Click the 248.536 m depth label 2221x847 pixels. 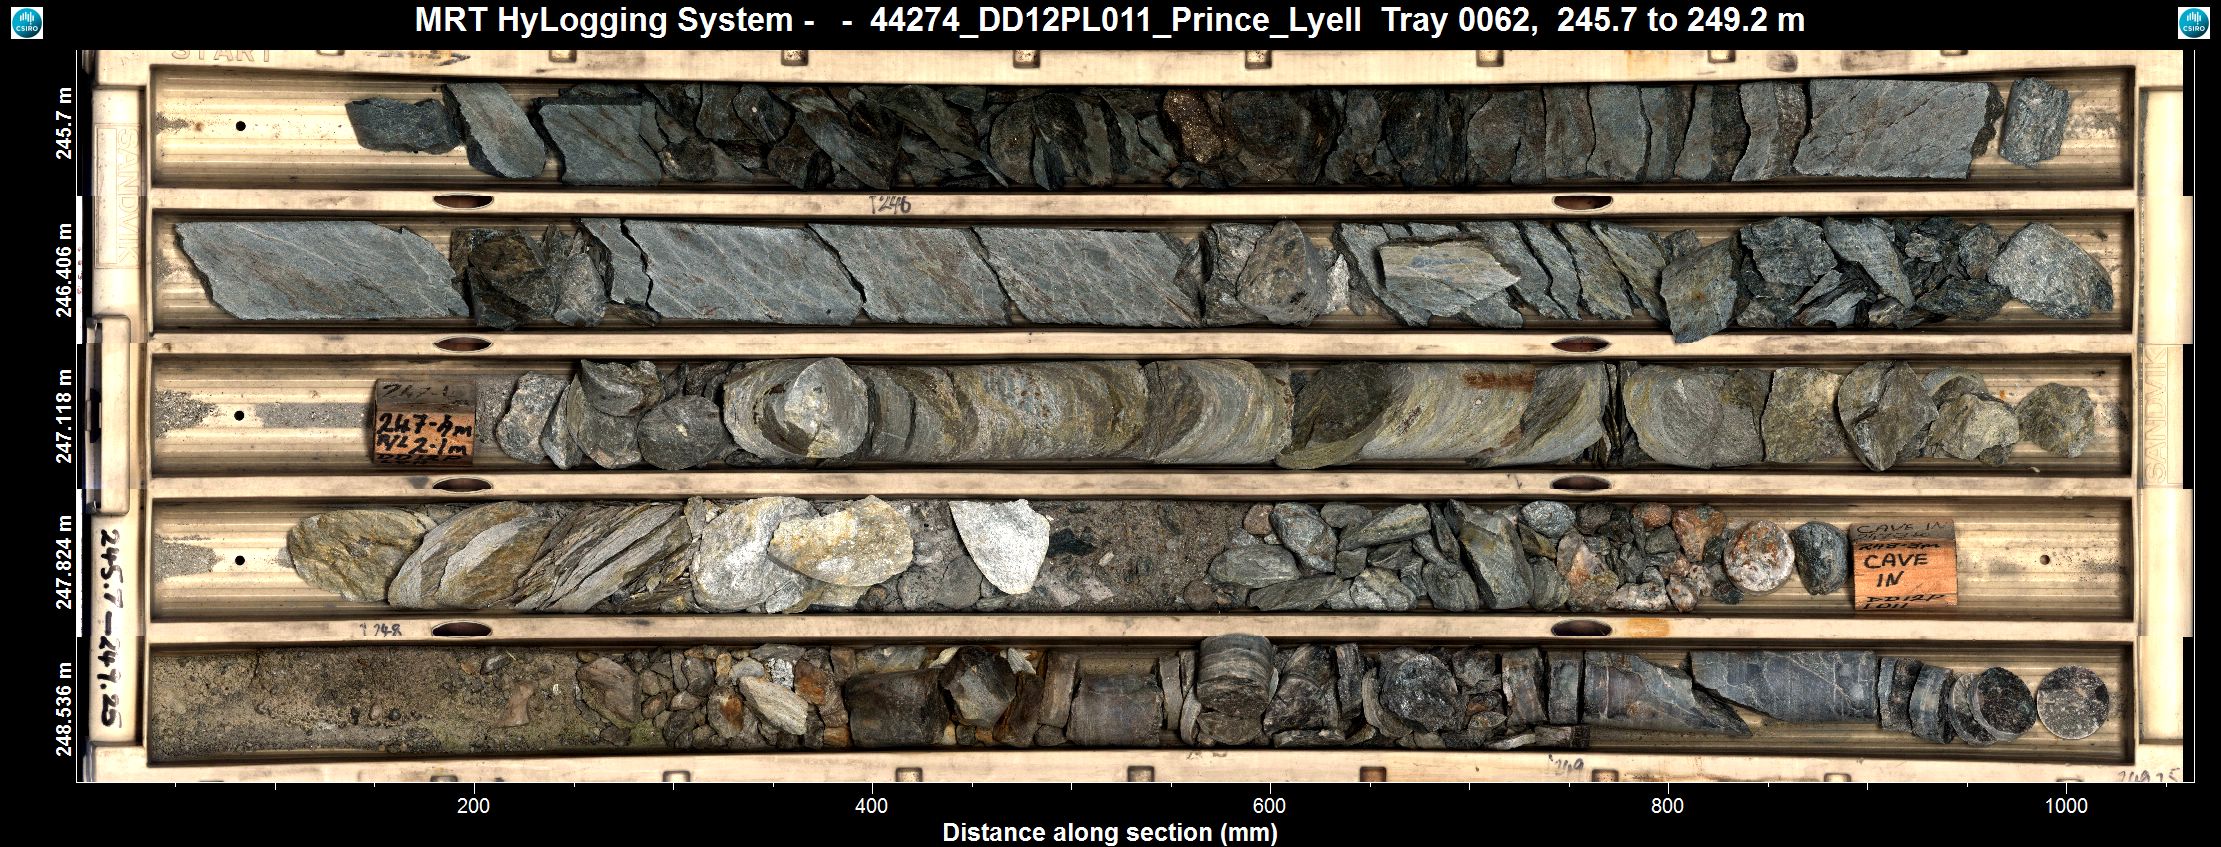[x=66, y=709]
